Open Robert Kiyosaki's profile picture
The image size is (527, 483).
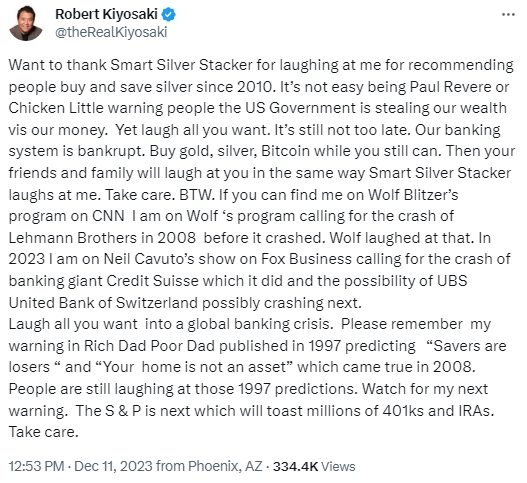(26, 23)
